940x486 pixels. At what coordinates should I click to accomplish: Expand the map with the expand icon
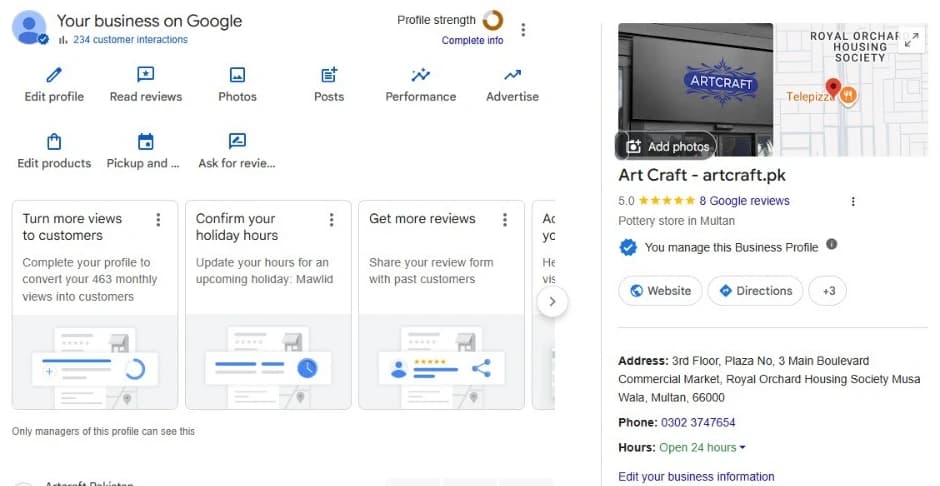click(x=912, y=40)
